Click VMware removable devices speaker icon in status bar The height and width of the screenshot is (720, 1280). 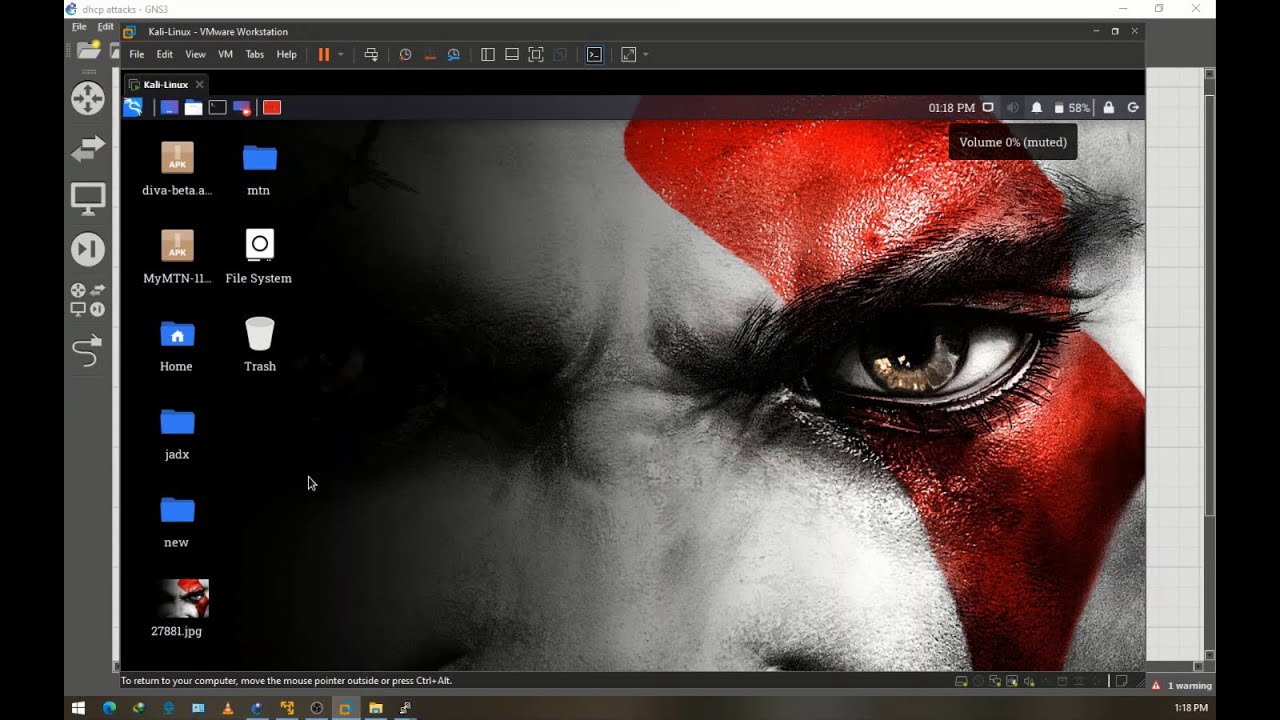[x=1028, y=681]
